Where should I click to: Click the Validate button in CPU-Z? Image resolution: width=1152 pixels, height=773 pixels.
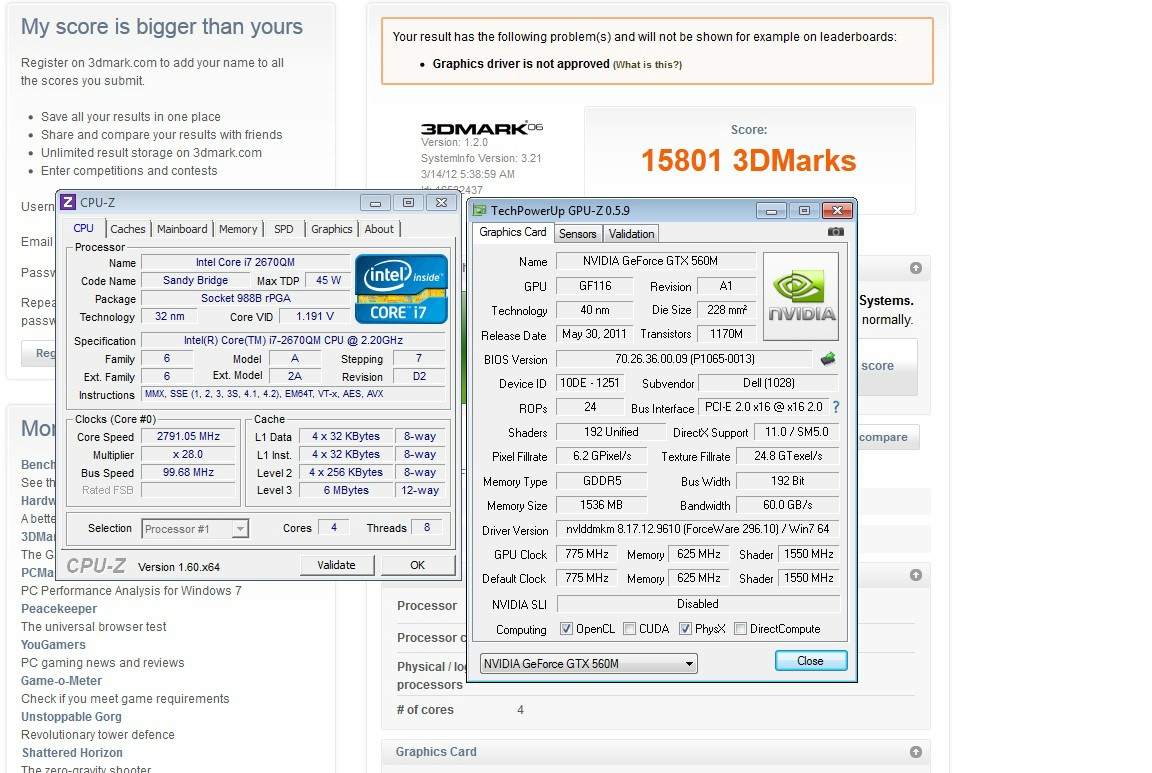point(336,565)
